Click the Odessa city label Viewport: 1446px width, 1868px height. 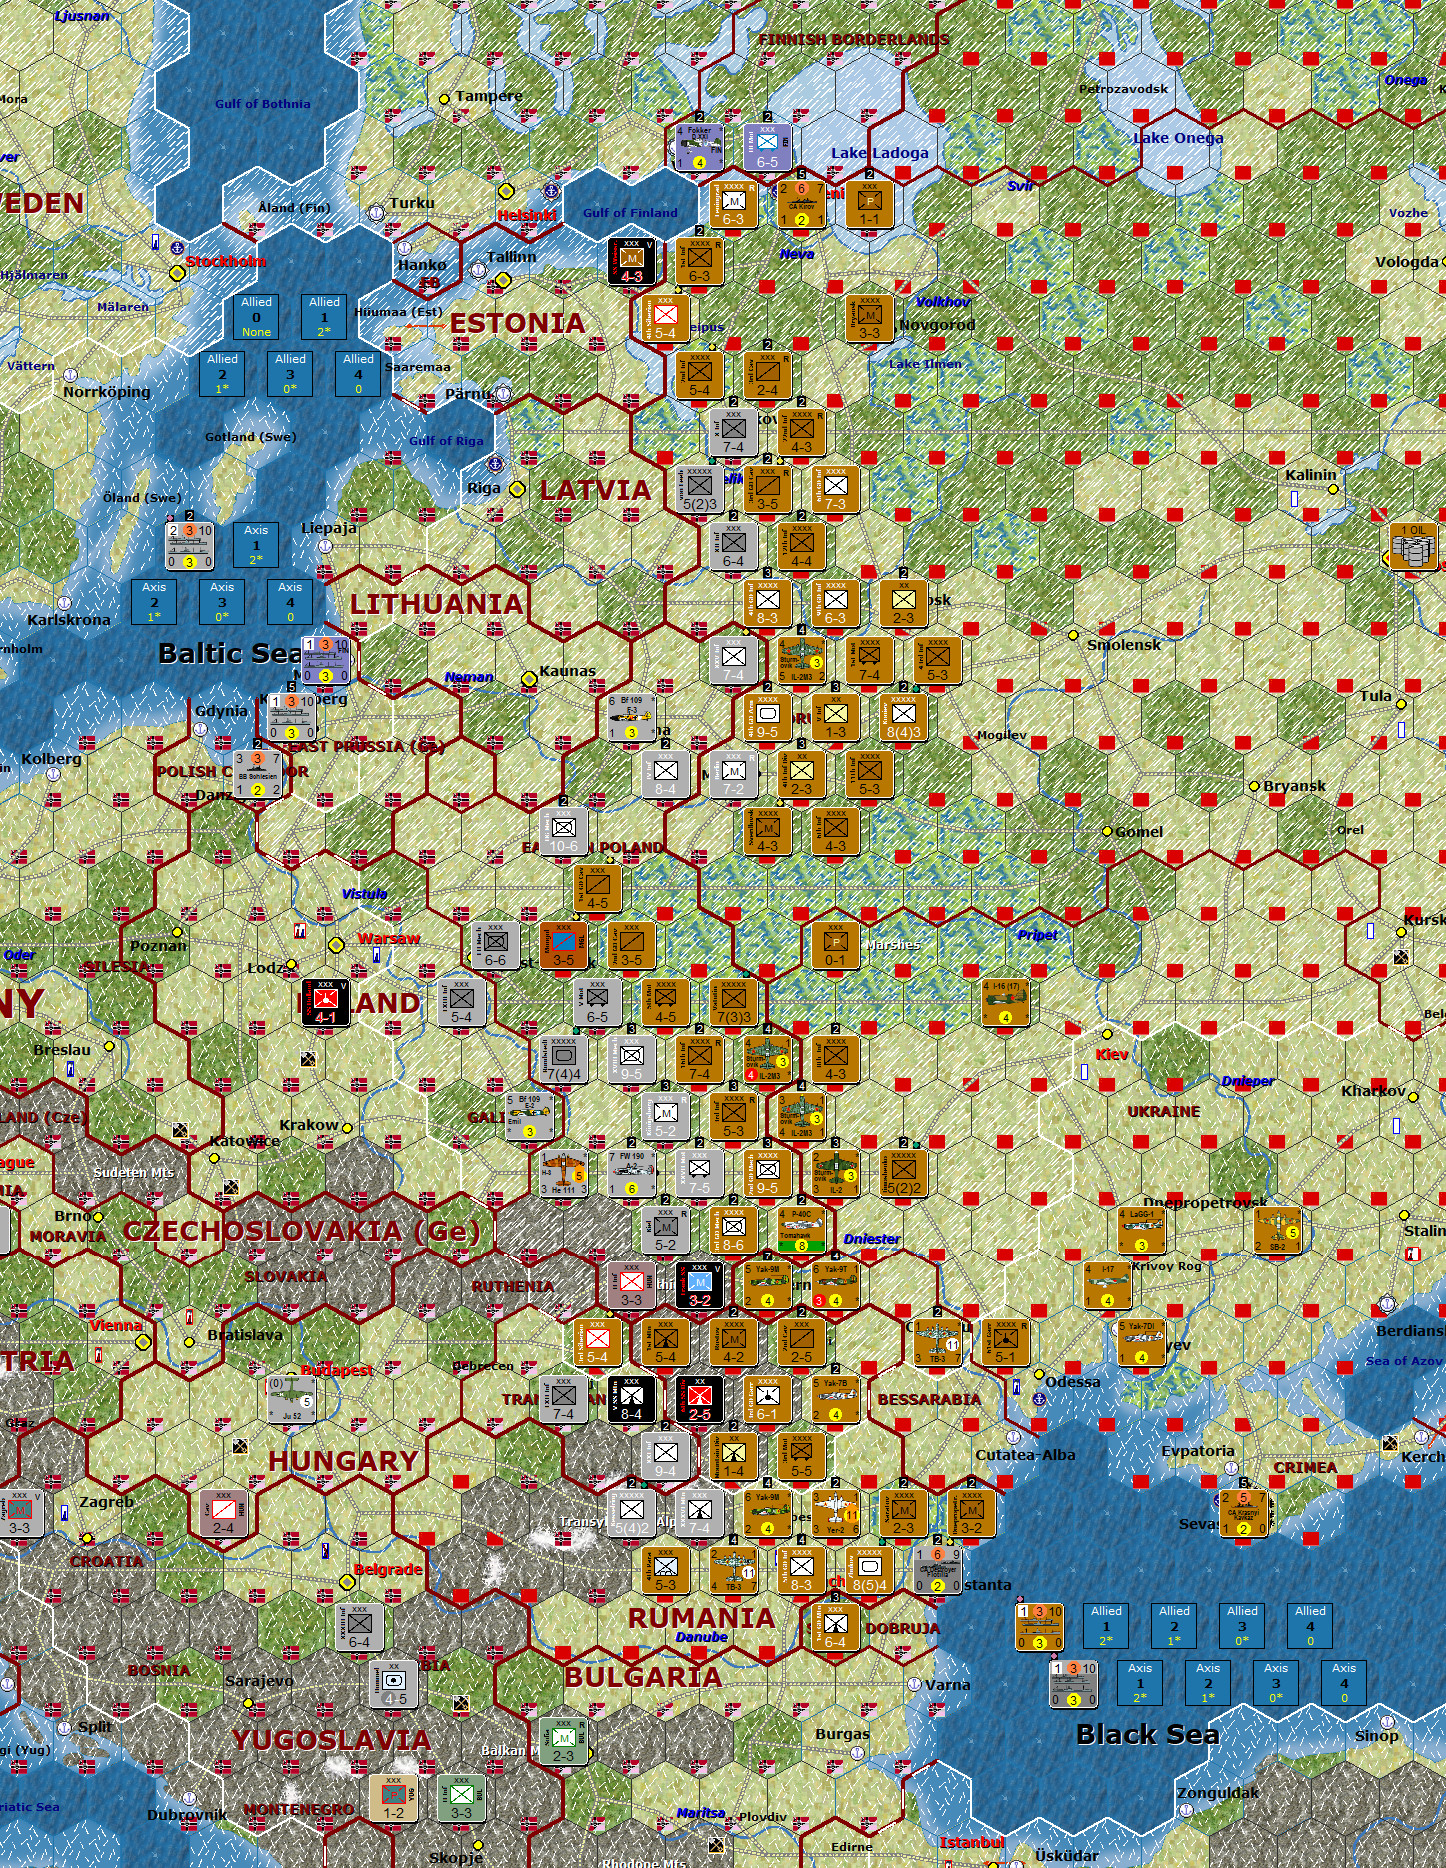(x=1073, y=1382)
